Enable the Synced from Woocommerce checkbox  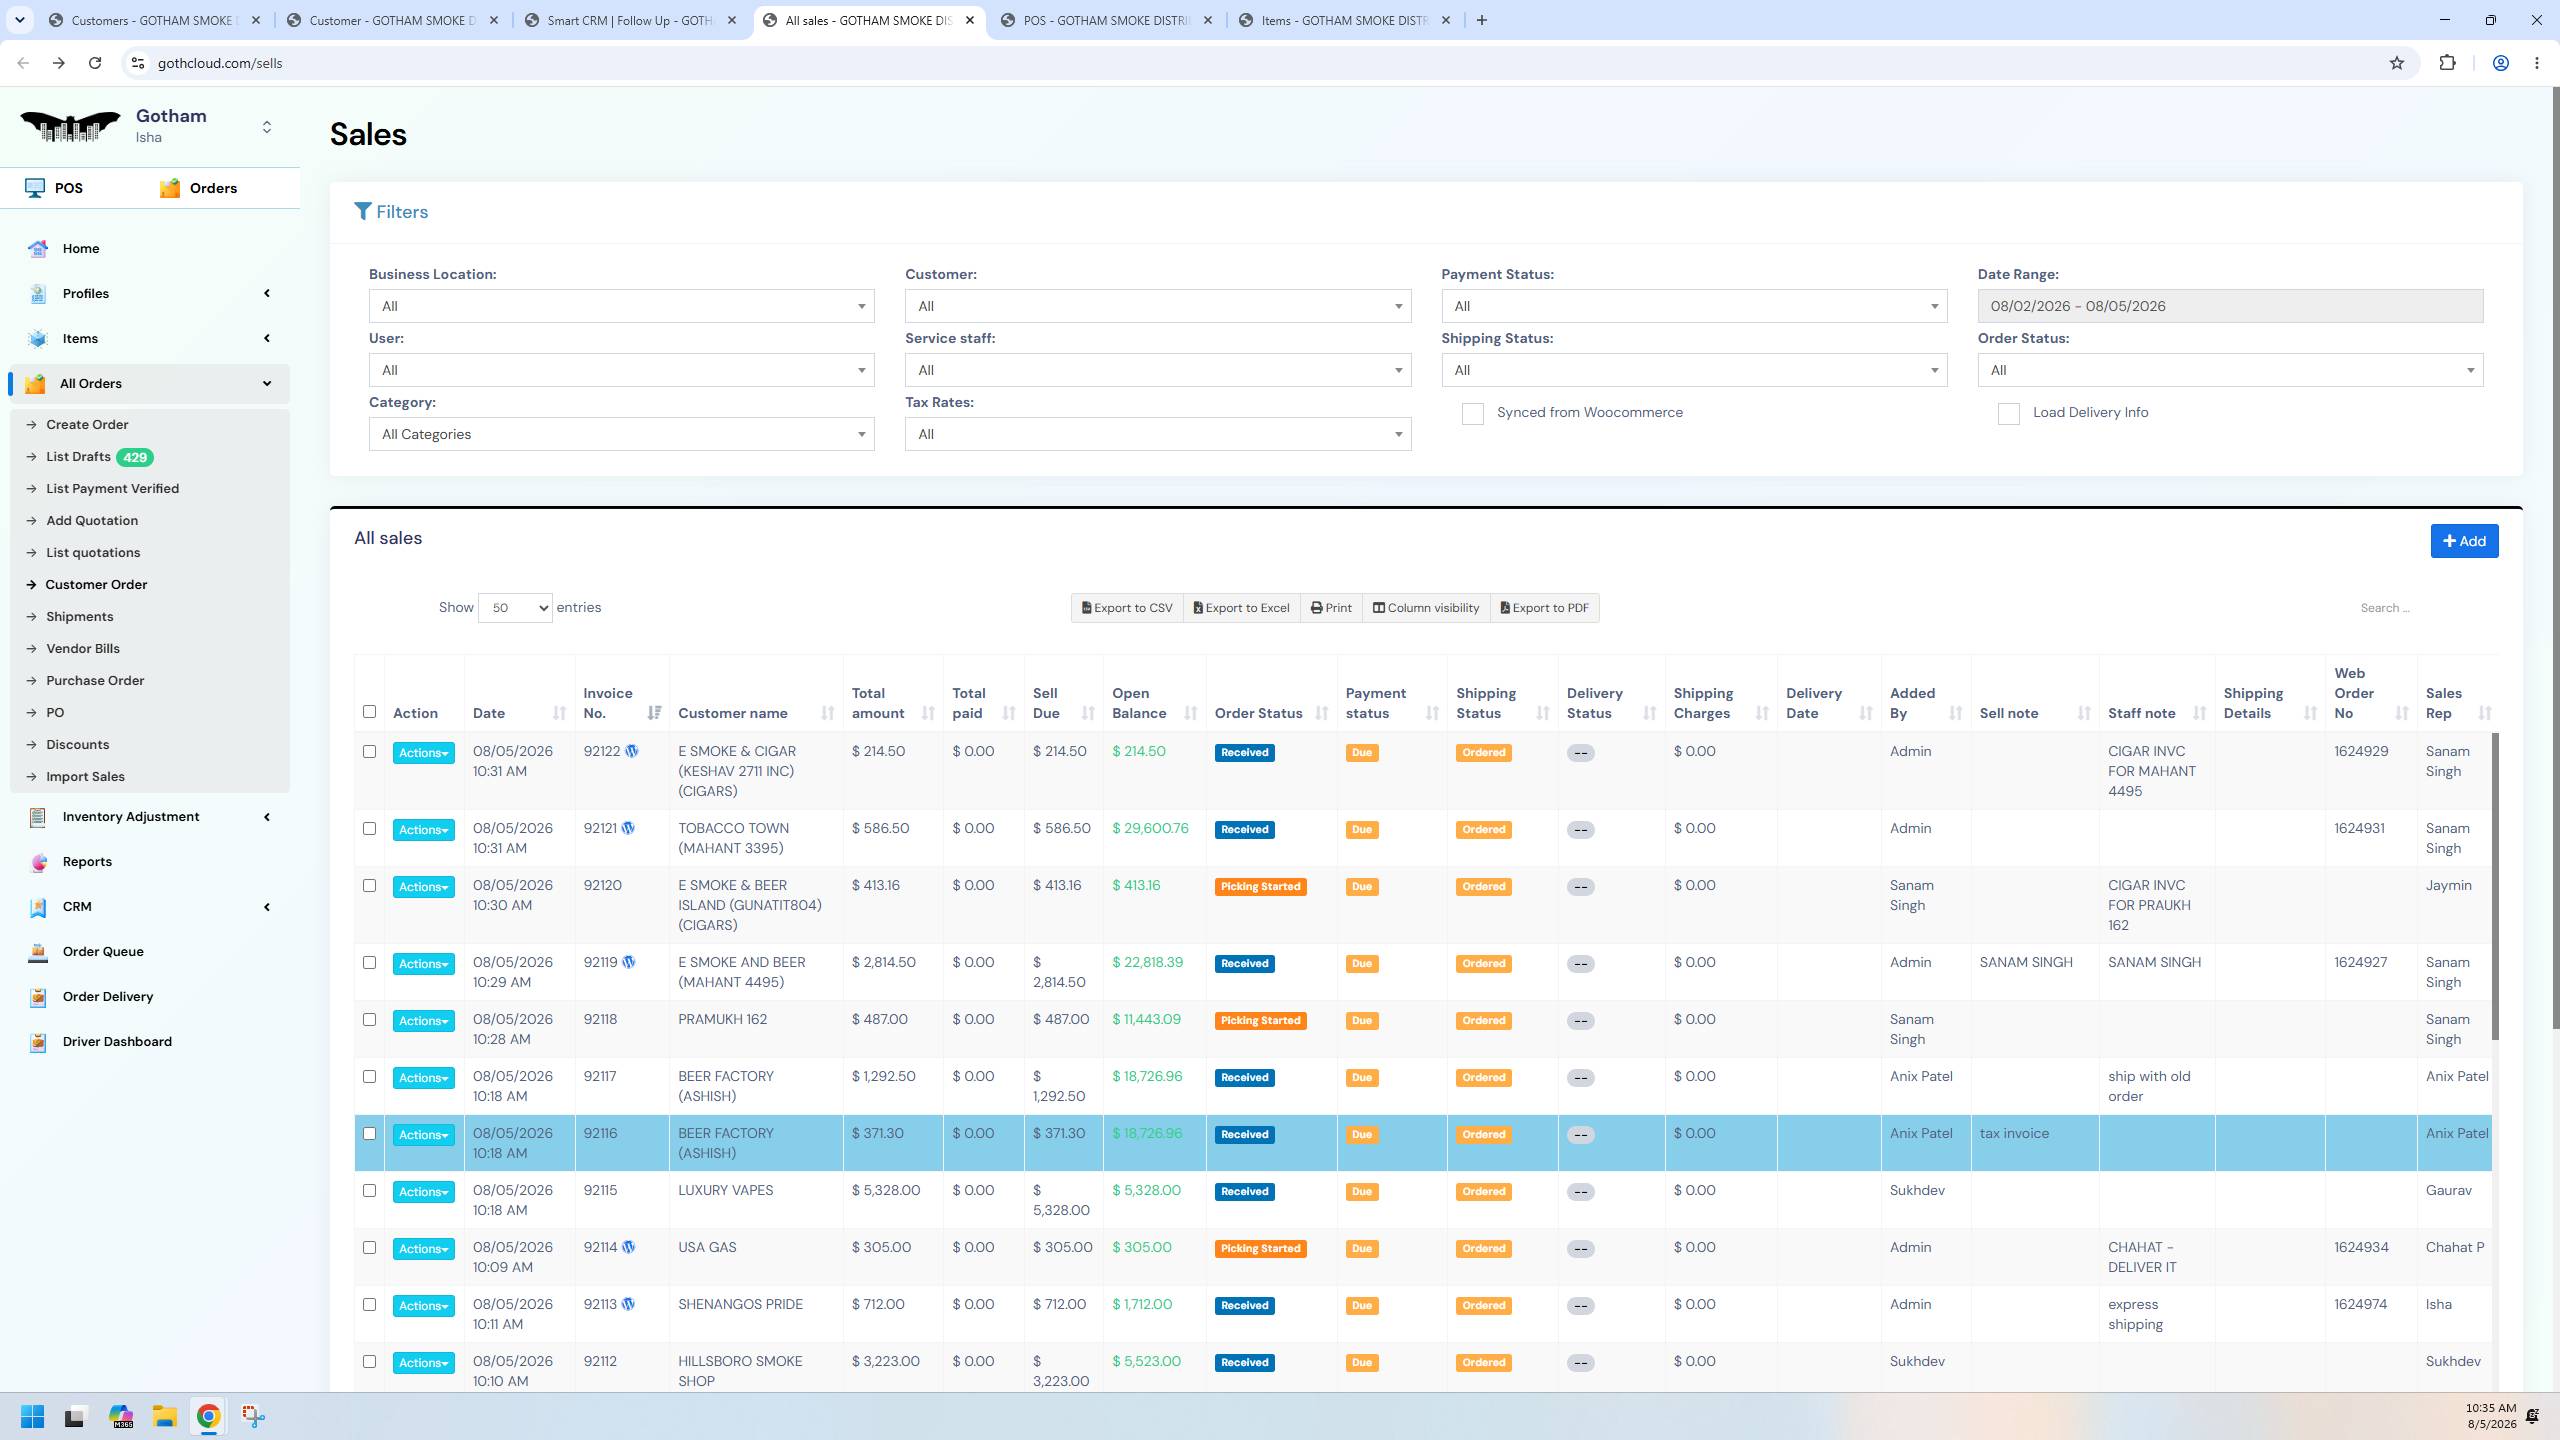point(1472,413)
